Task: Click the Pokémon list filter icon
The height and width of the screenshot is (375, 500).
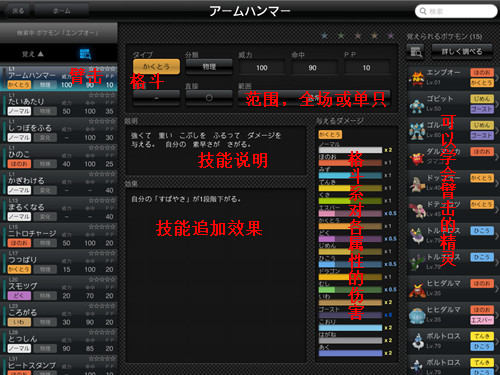Action: (x=416, y=52)
